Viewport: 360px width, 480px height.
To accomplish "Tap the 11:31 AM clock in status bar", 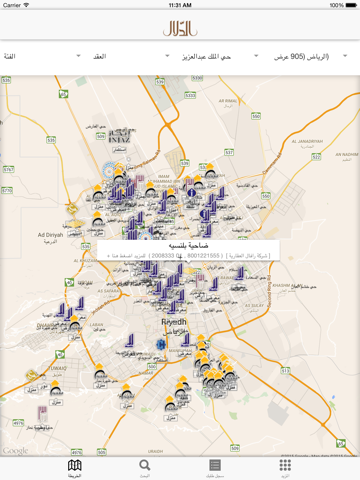I will click(x=180, y=5).
